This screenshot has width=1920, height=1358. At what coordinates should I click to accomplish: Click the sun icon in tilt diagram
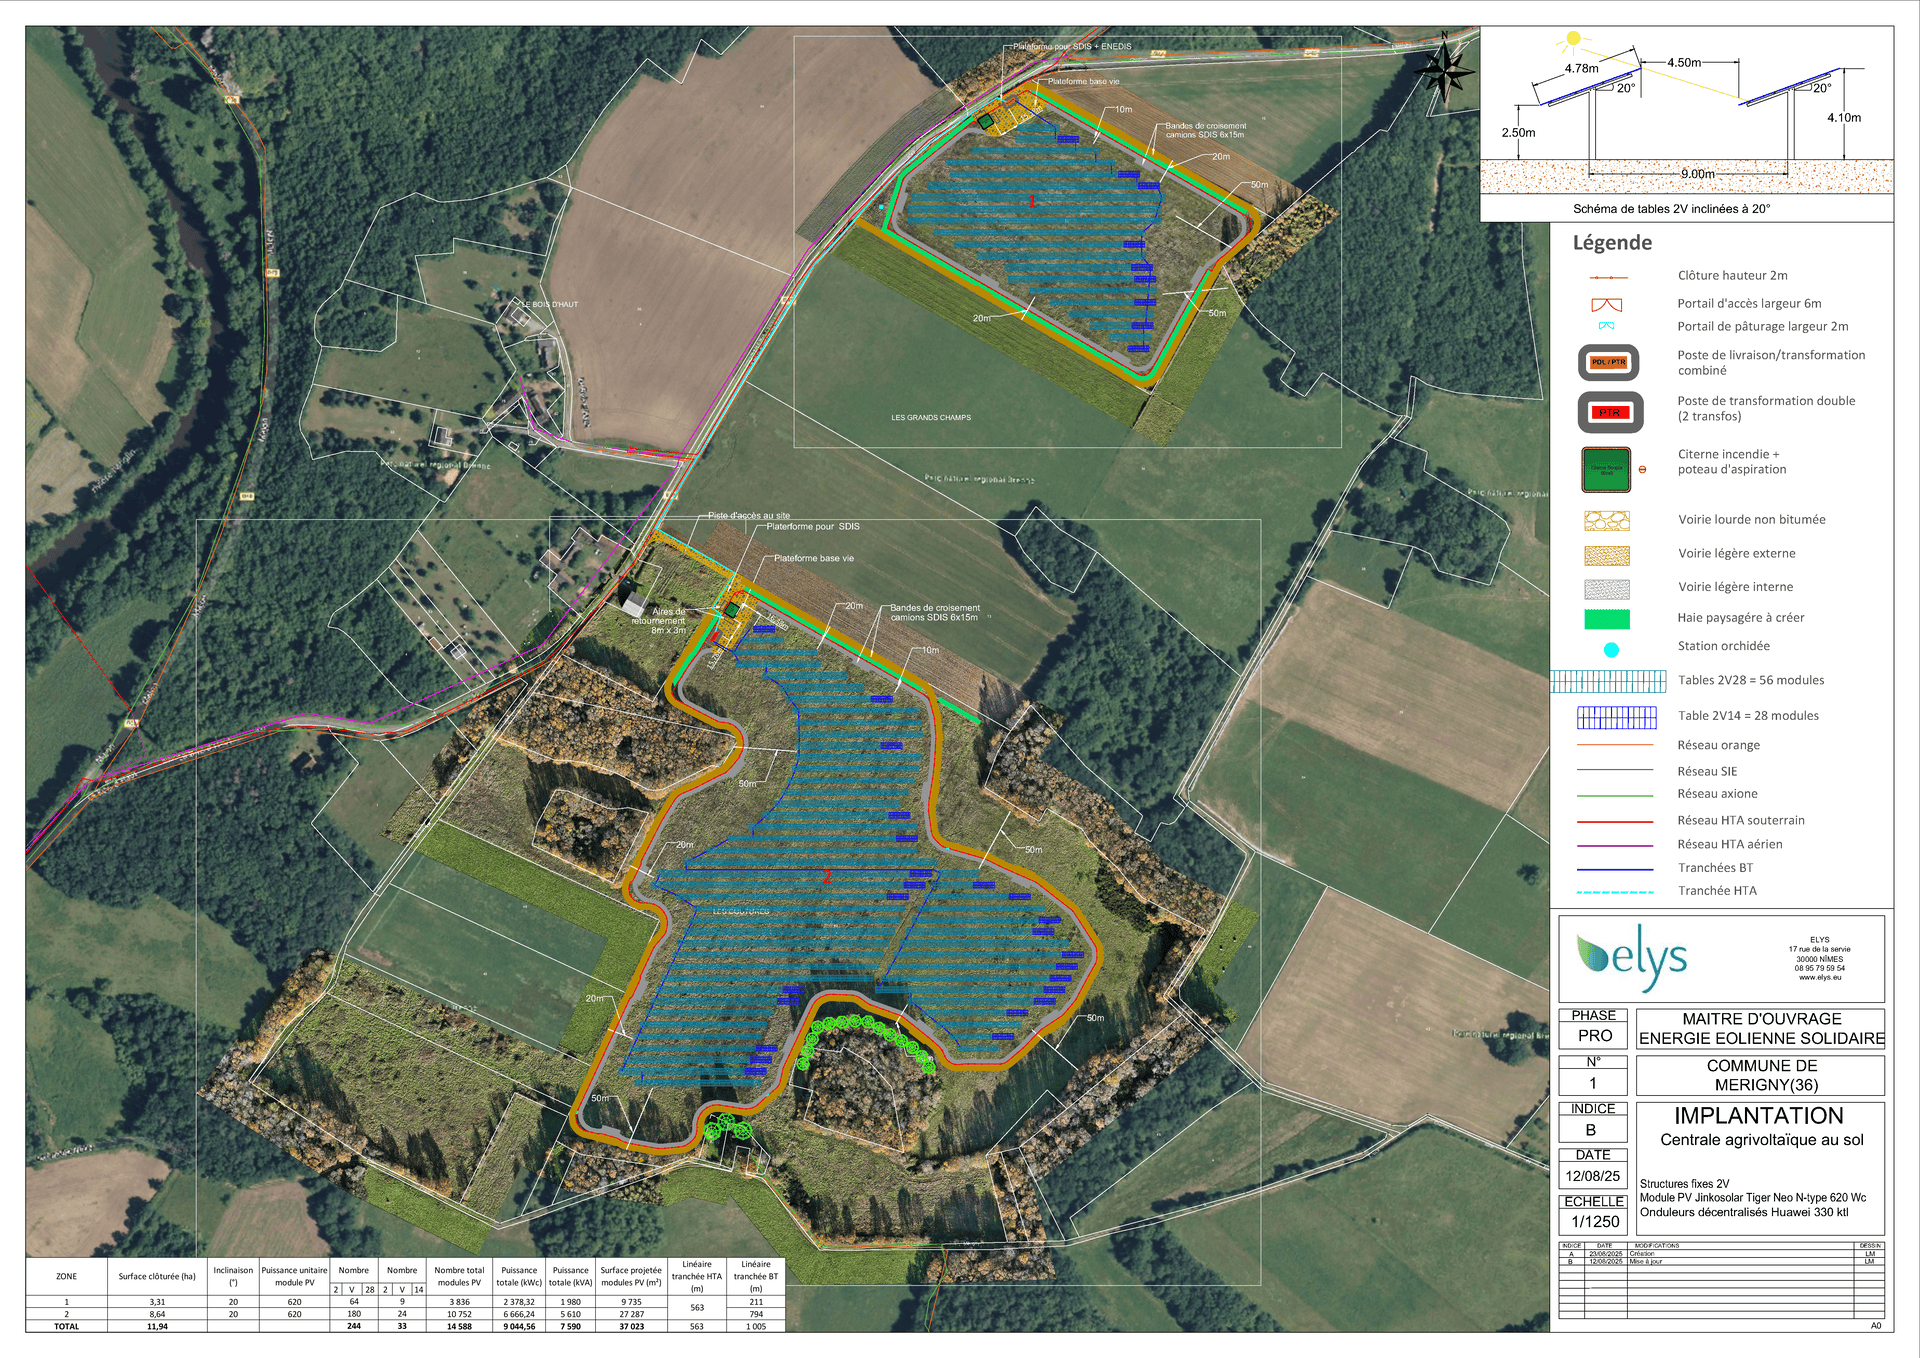[x=1572, y=40]
